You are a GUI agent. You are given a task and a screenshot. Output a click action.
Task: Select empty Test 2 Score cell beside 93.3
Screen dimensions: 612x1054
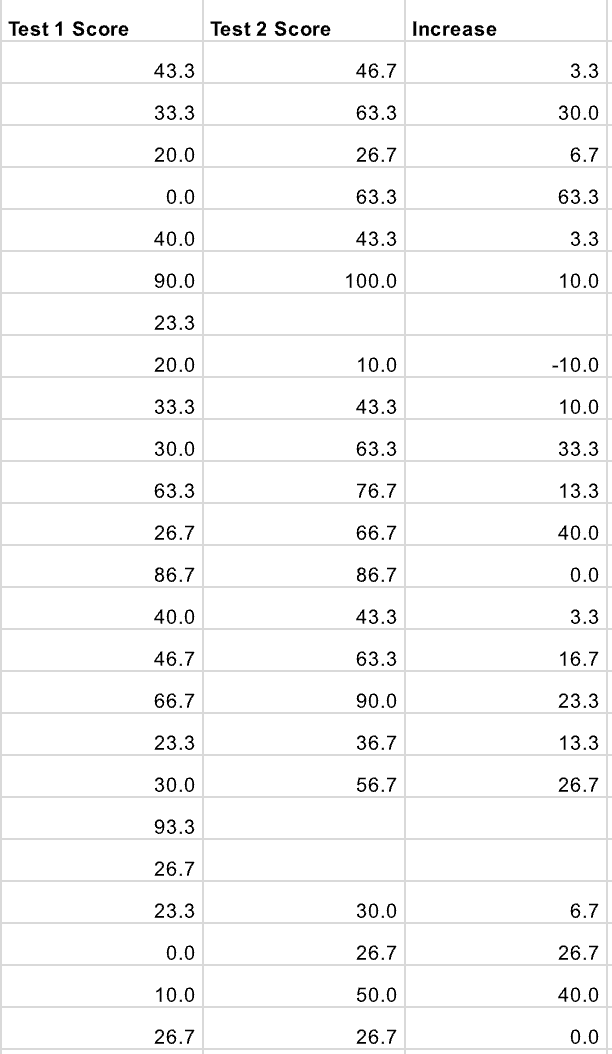pyautogui.click(x=305, y=827)
